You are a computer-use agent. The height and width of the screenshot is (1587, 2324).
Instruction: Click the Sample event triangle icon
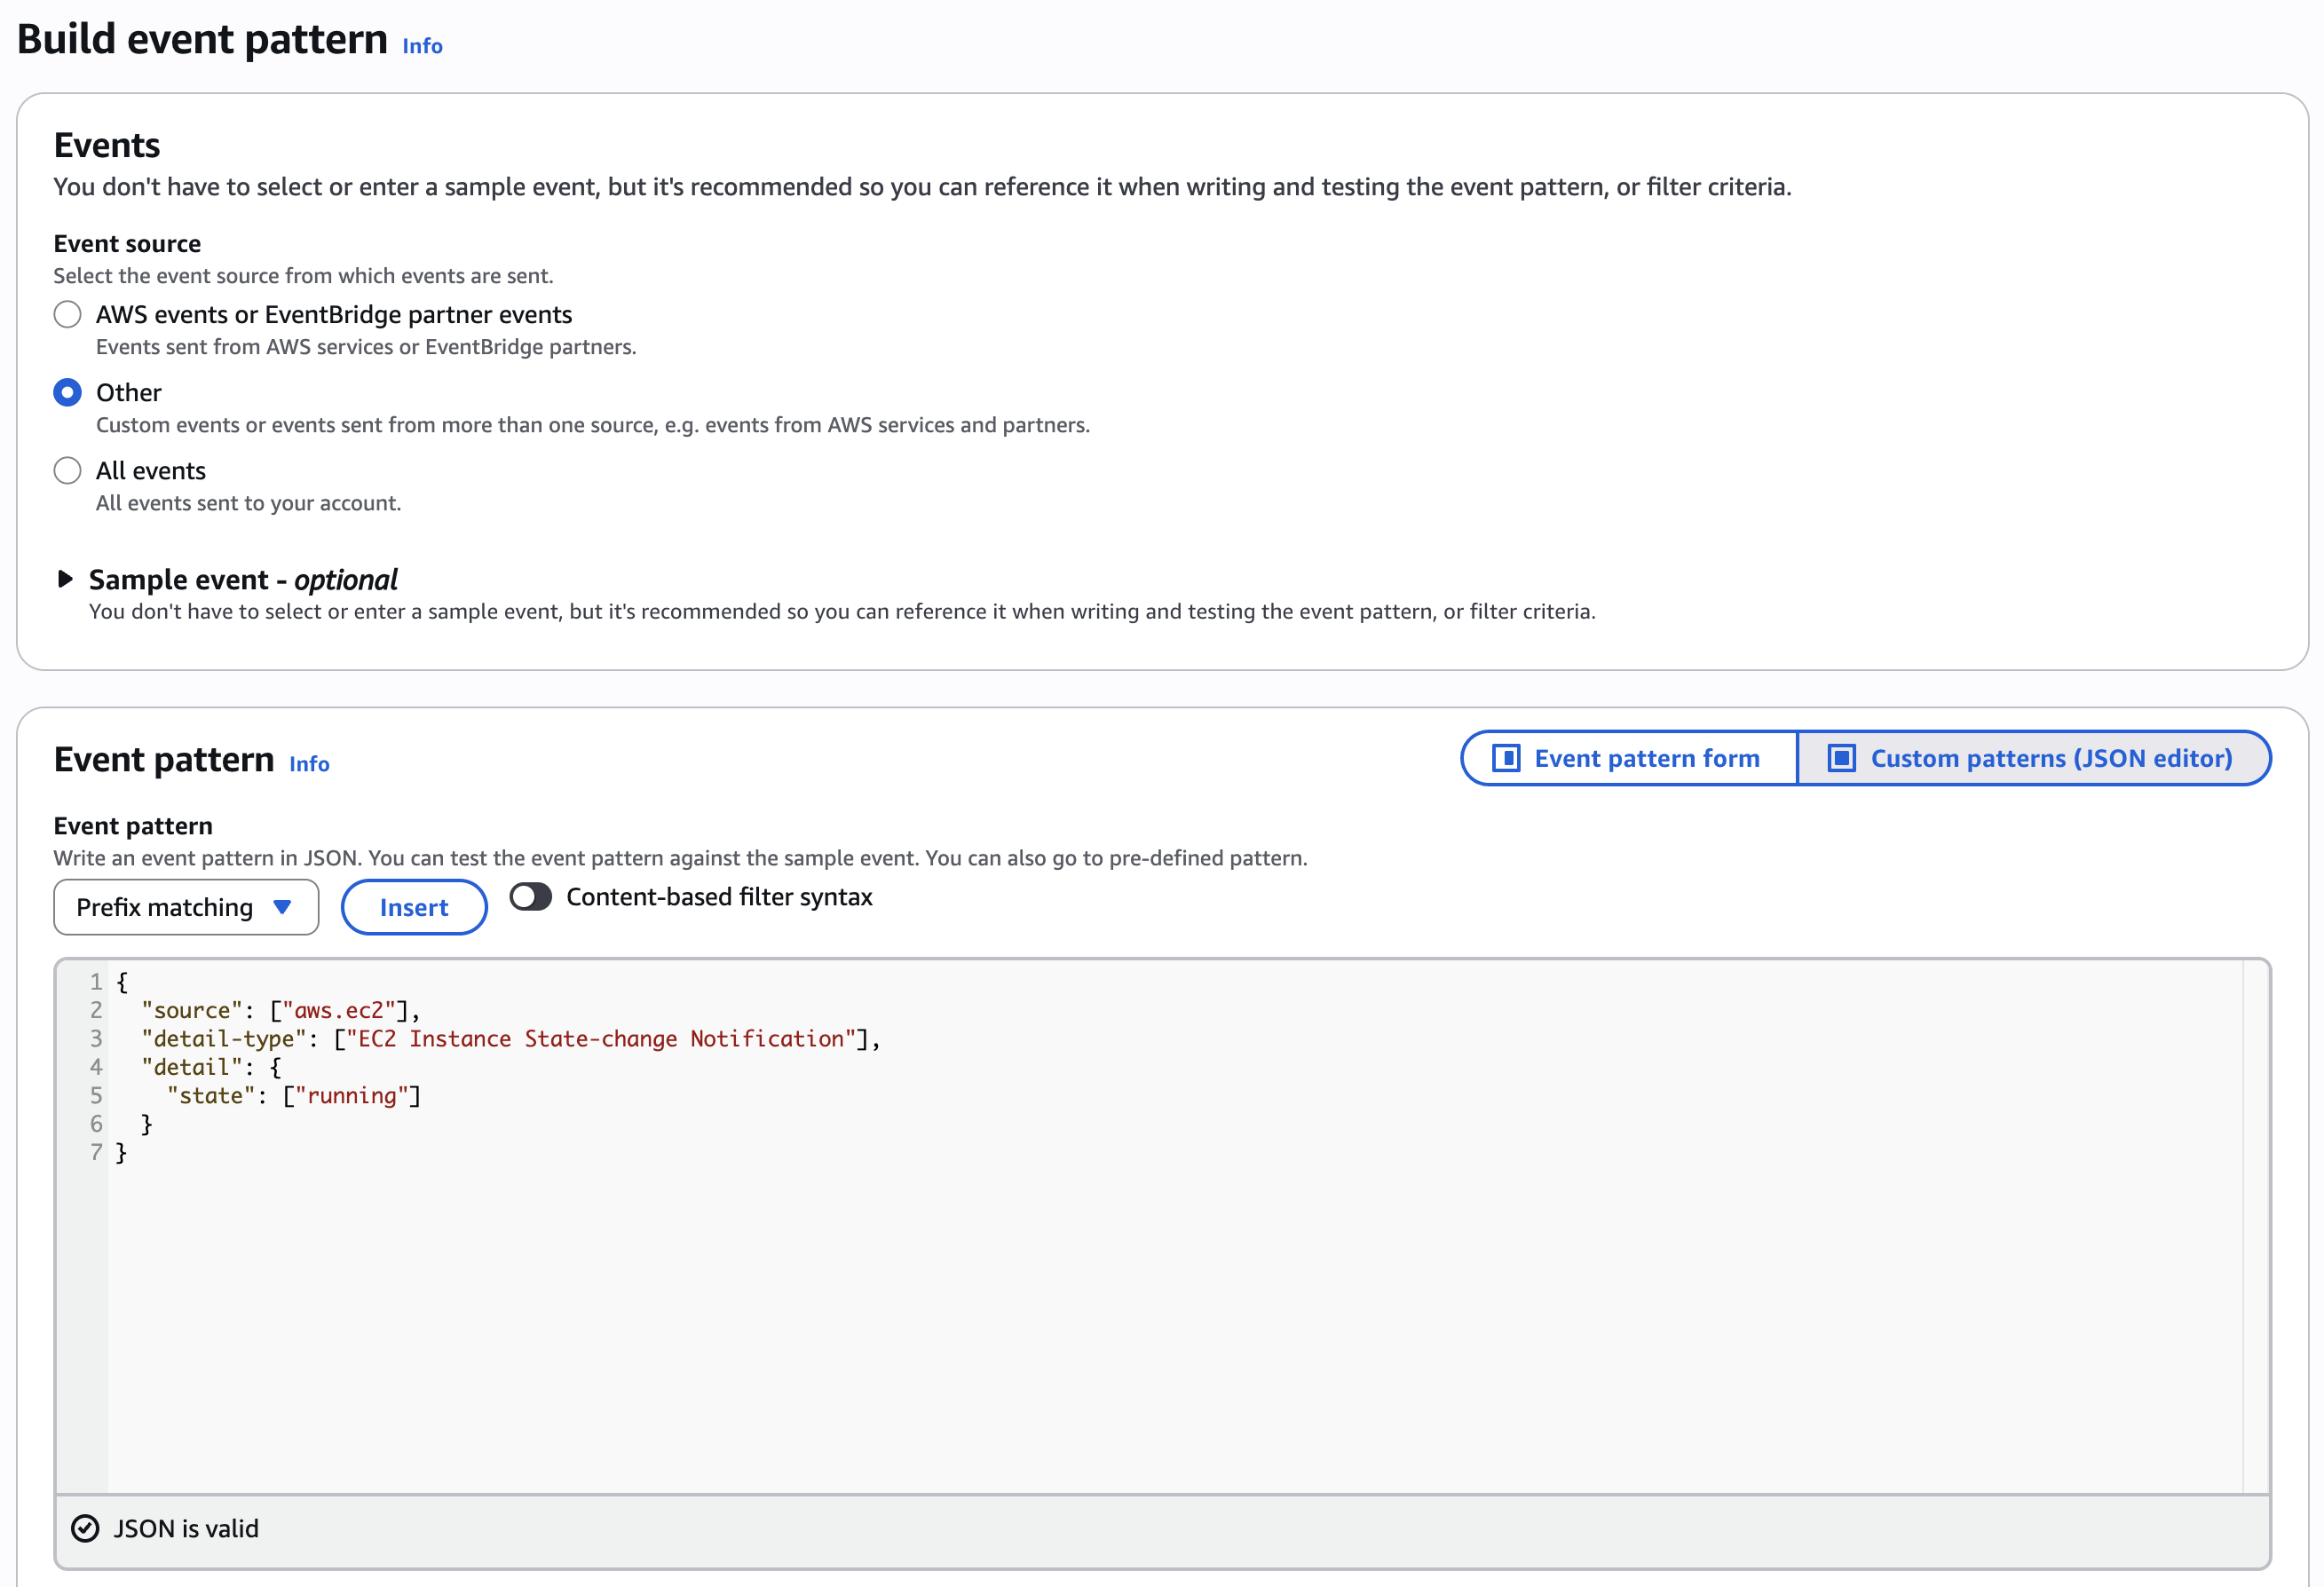(x=65, y=579)
